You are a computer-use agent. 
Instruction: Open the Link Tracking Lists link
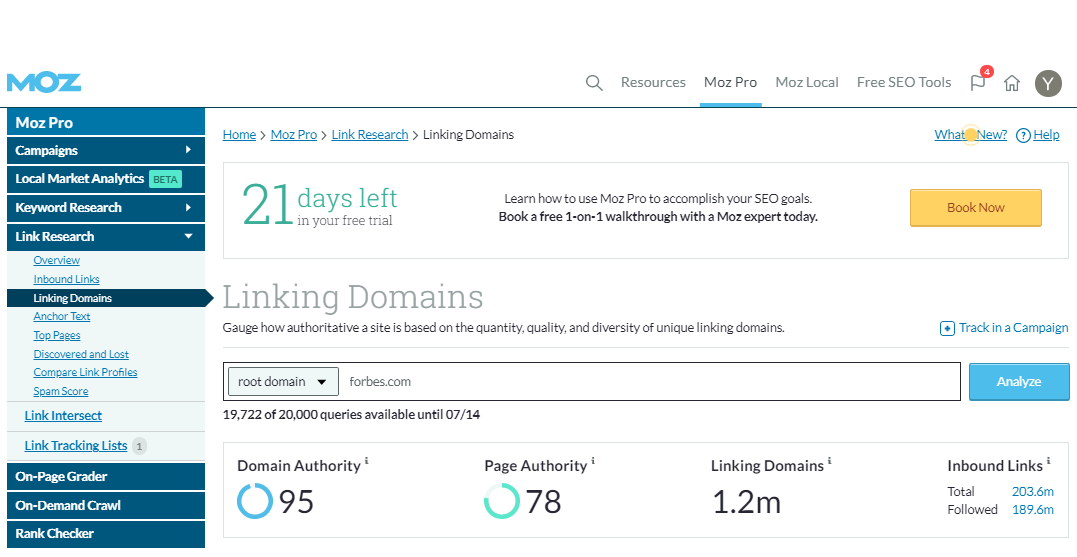(76, 446)
